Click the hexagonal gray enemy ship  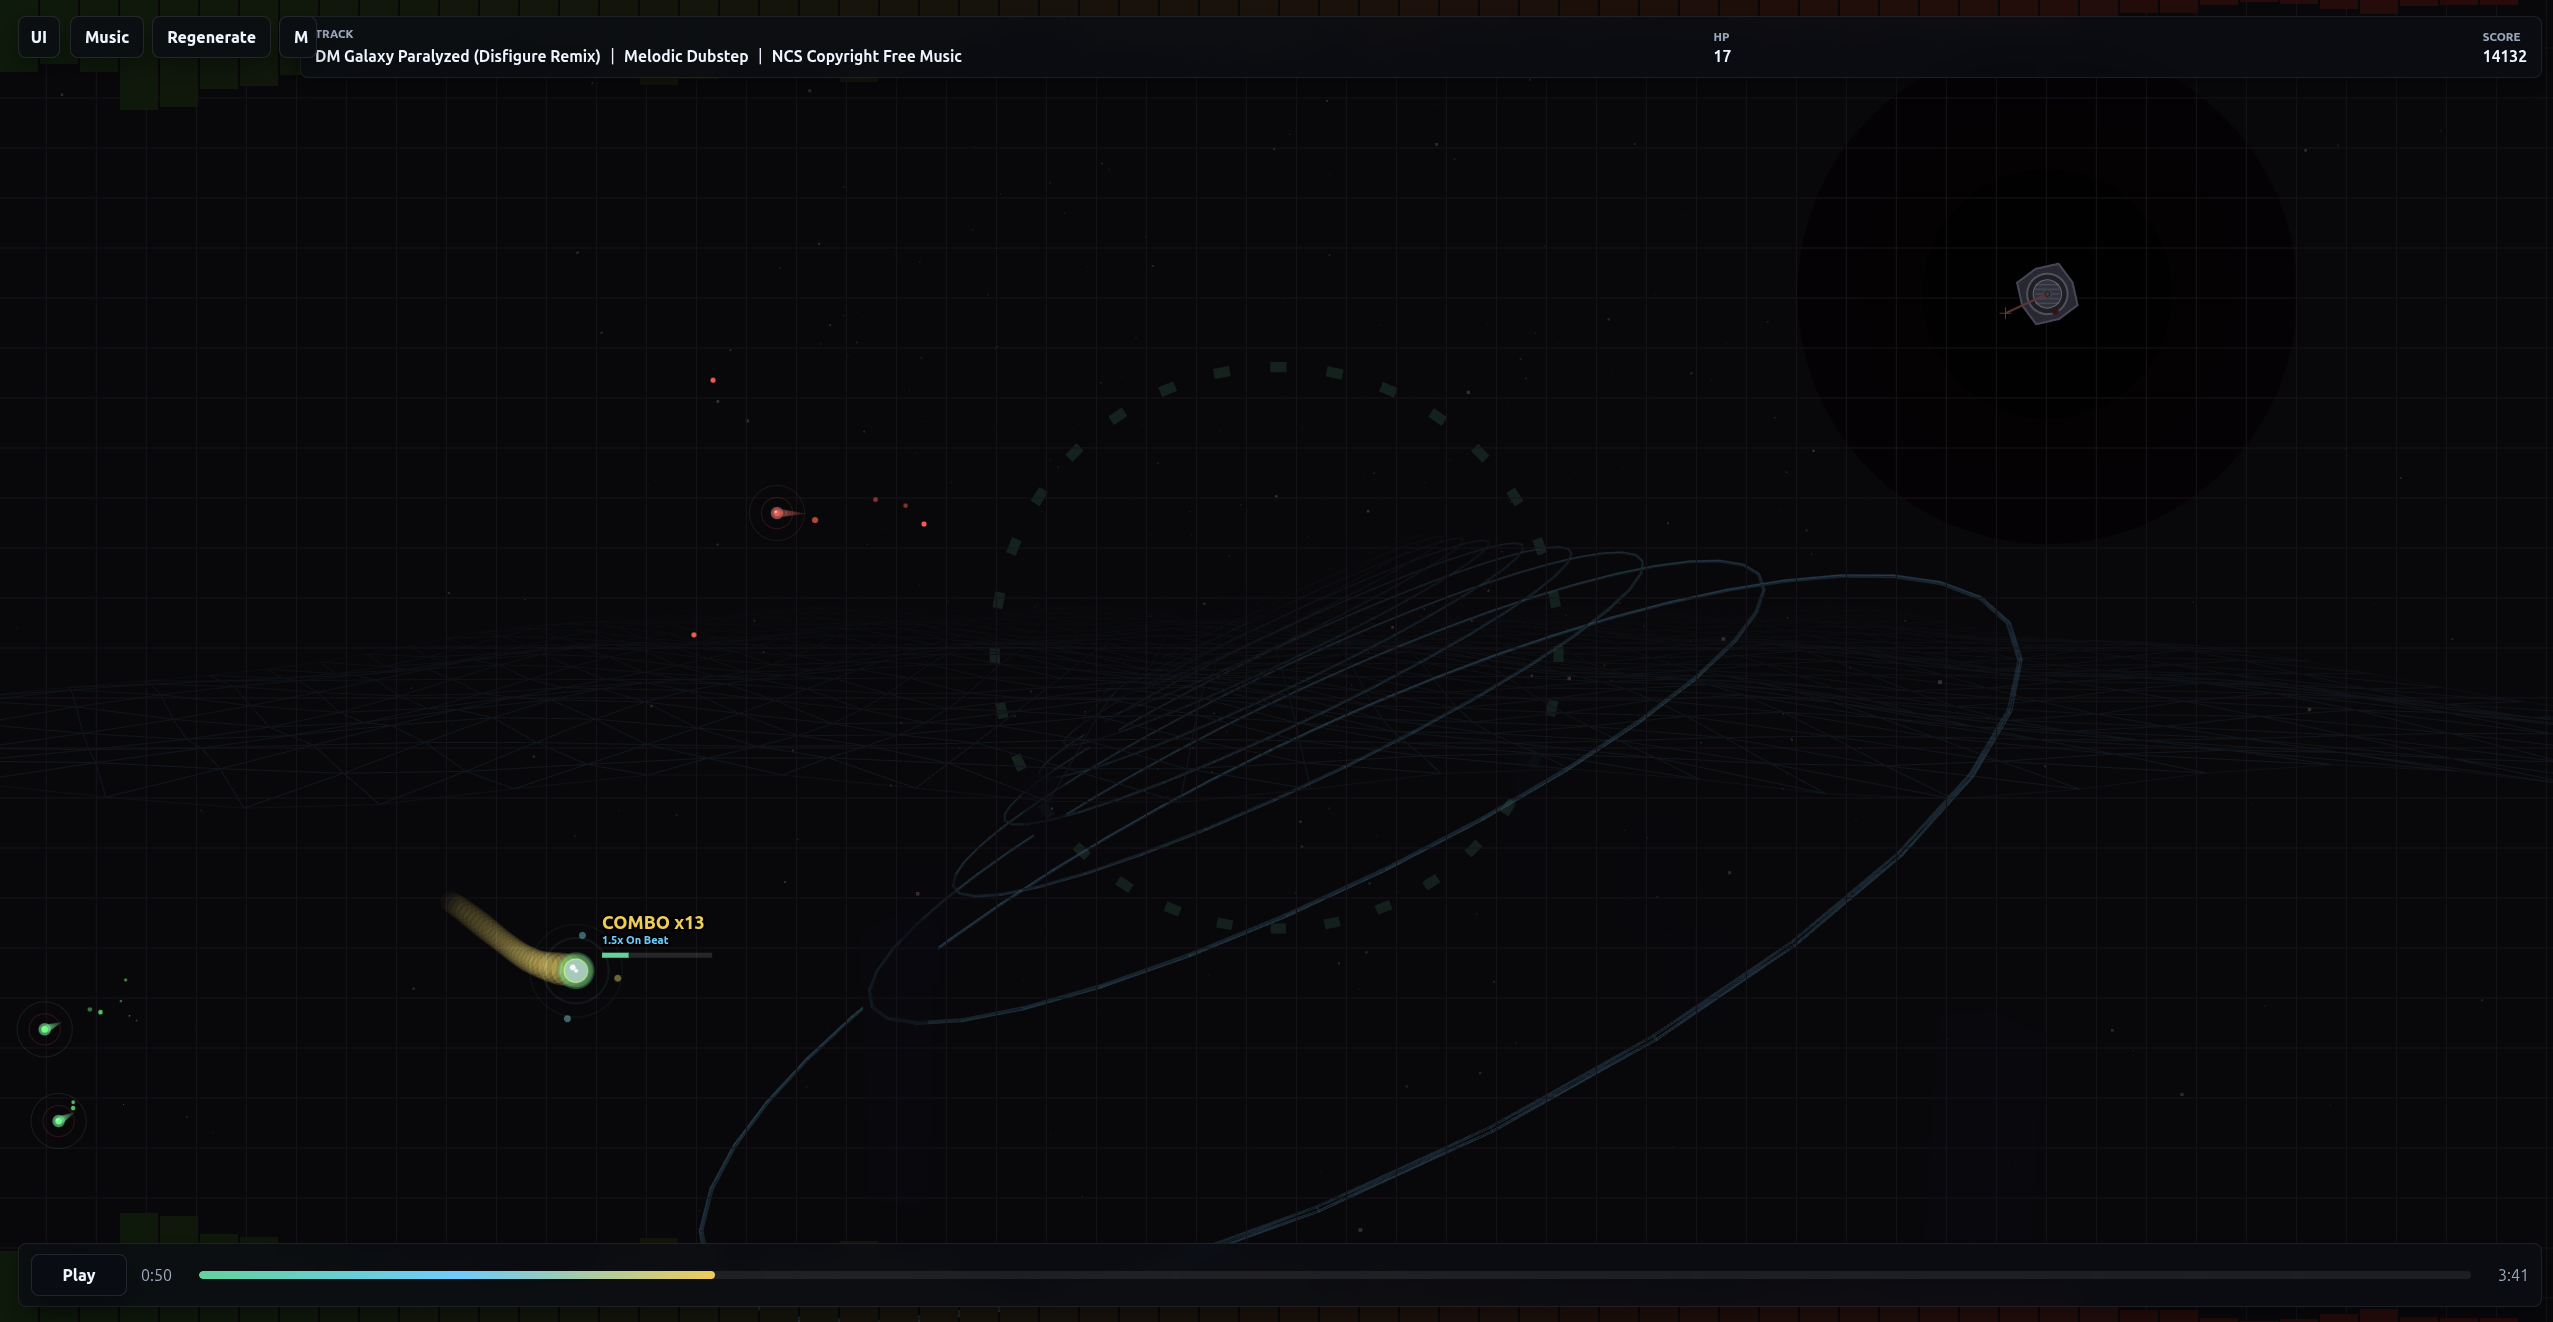[2046, 294]
